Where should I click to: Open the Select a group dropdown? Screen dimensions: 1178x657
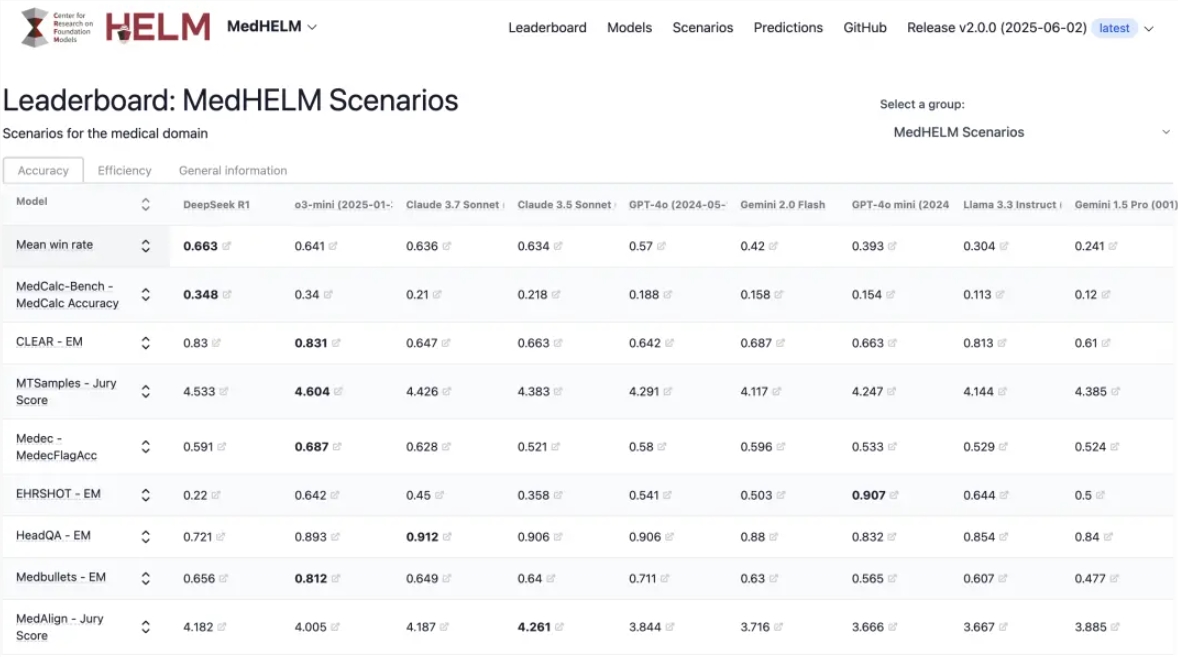pos(1030,132)
